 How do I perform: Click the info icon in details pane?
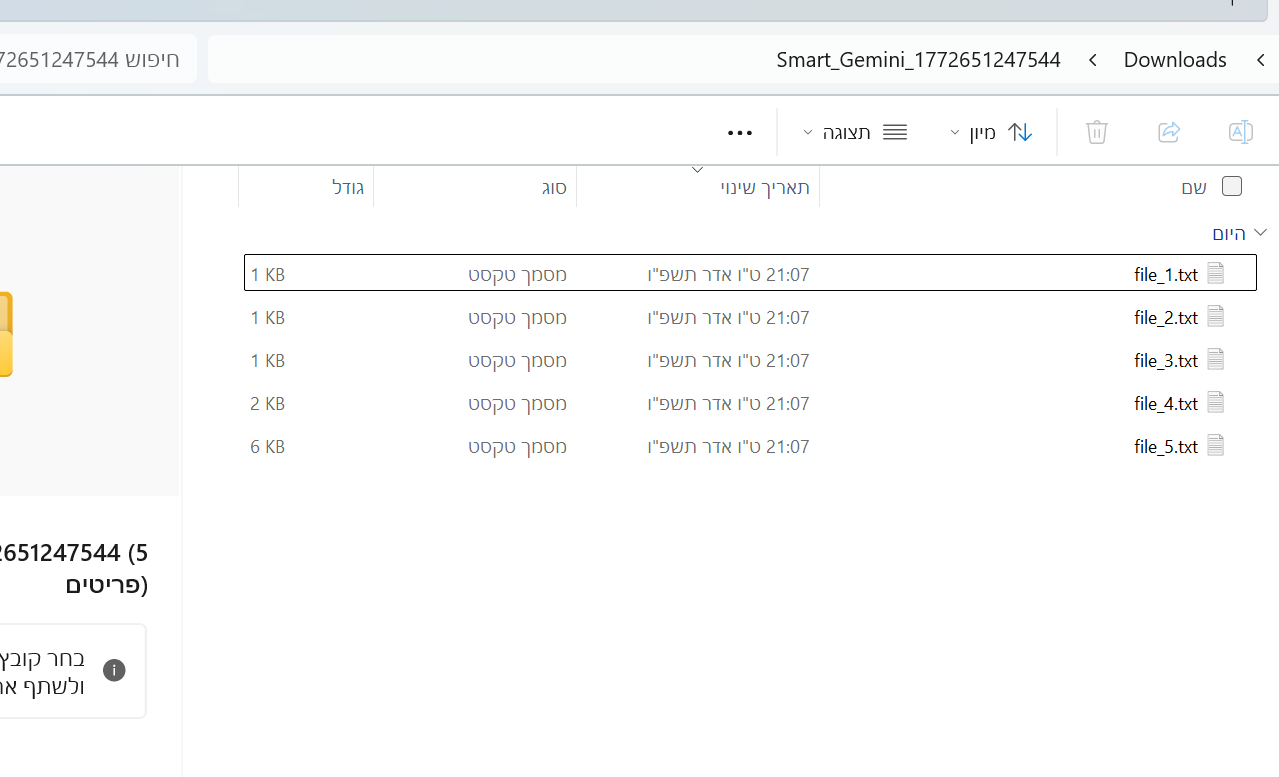(114, 670)
